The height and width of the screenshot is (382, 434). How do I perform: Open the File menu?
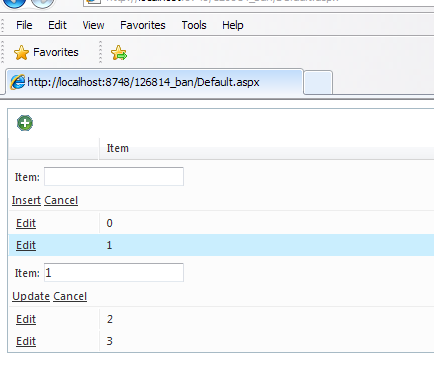click(24, 25)
